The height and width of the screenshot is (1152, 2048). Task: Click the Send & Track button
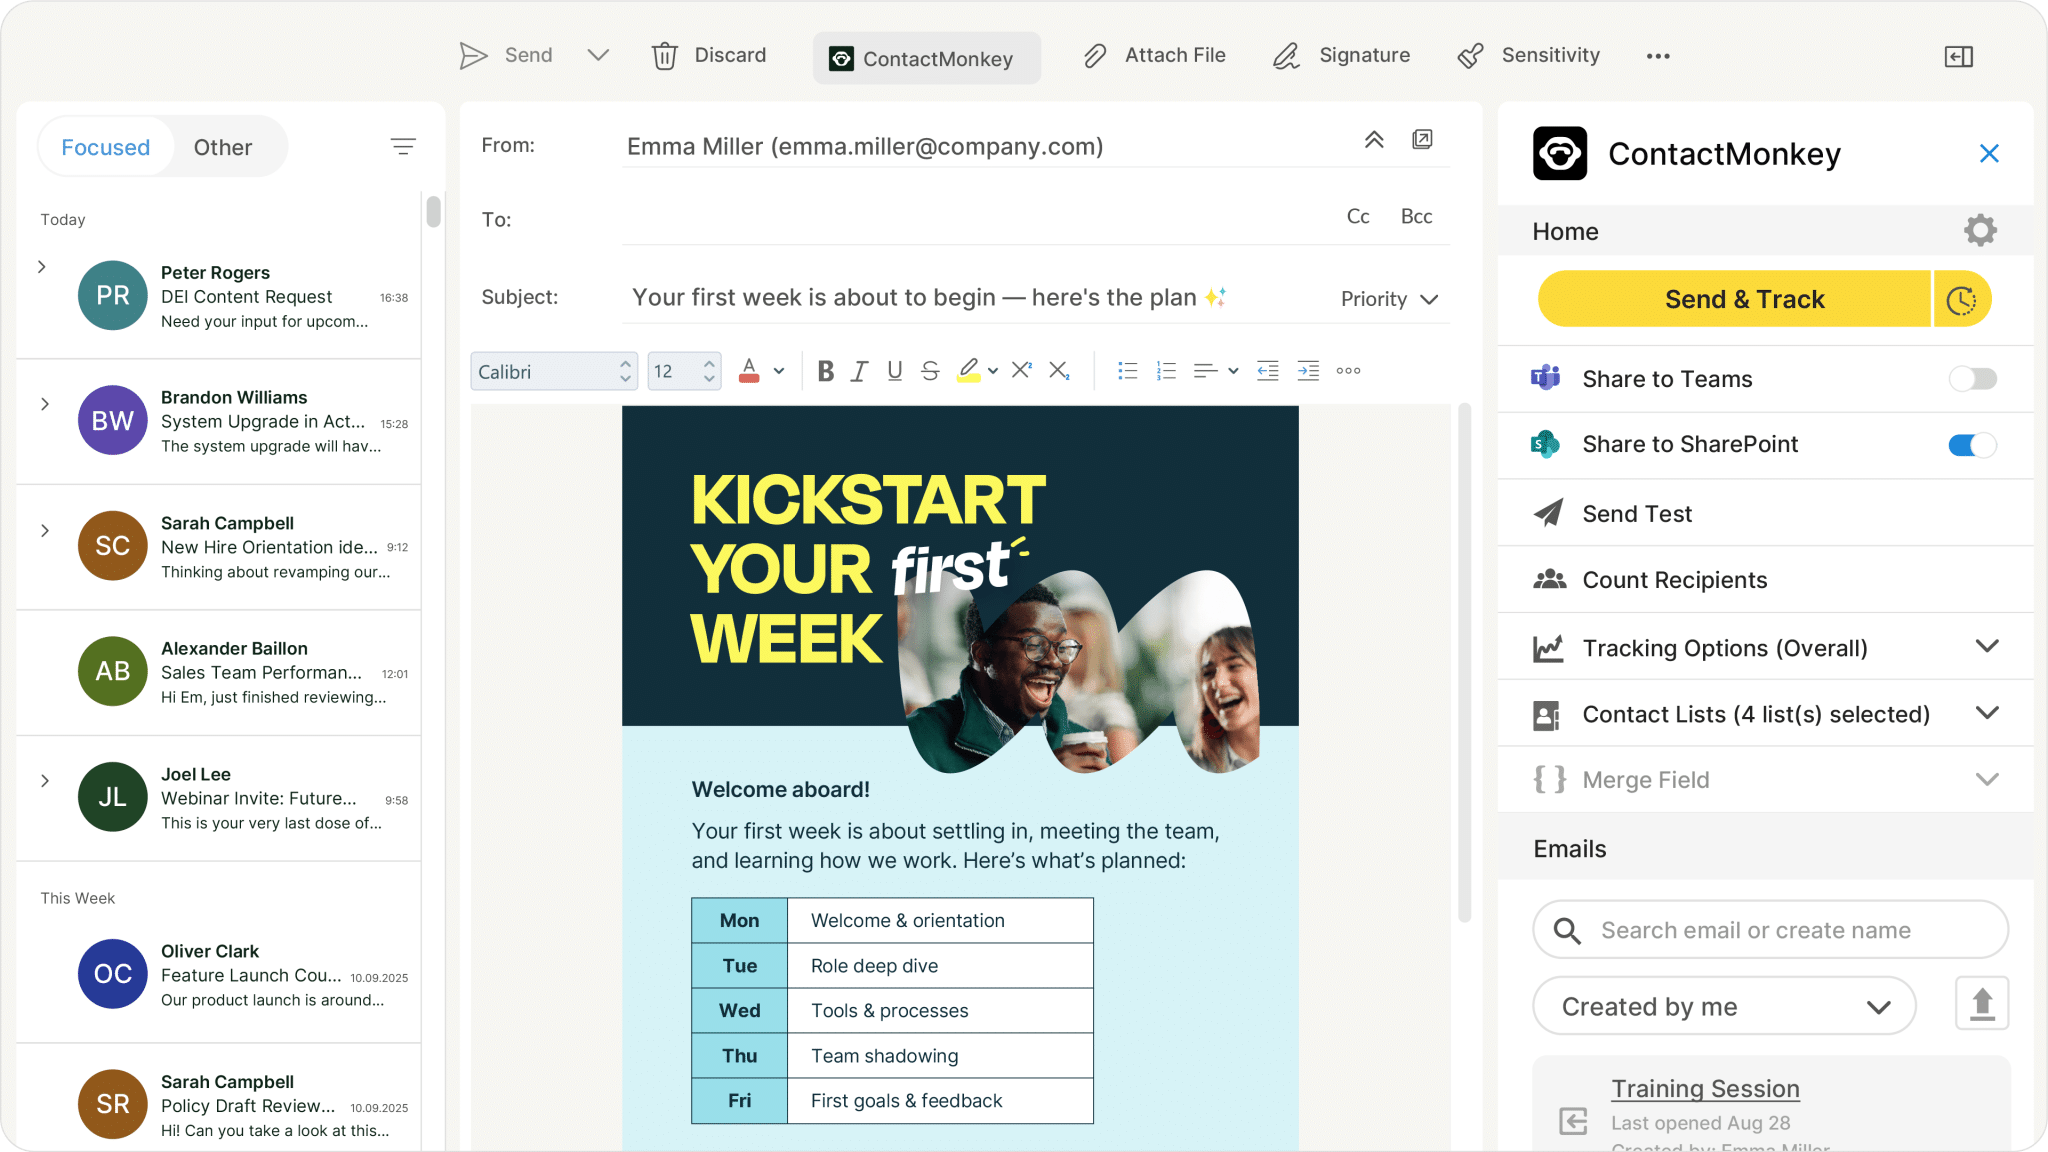point(1734,299)
